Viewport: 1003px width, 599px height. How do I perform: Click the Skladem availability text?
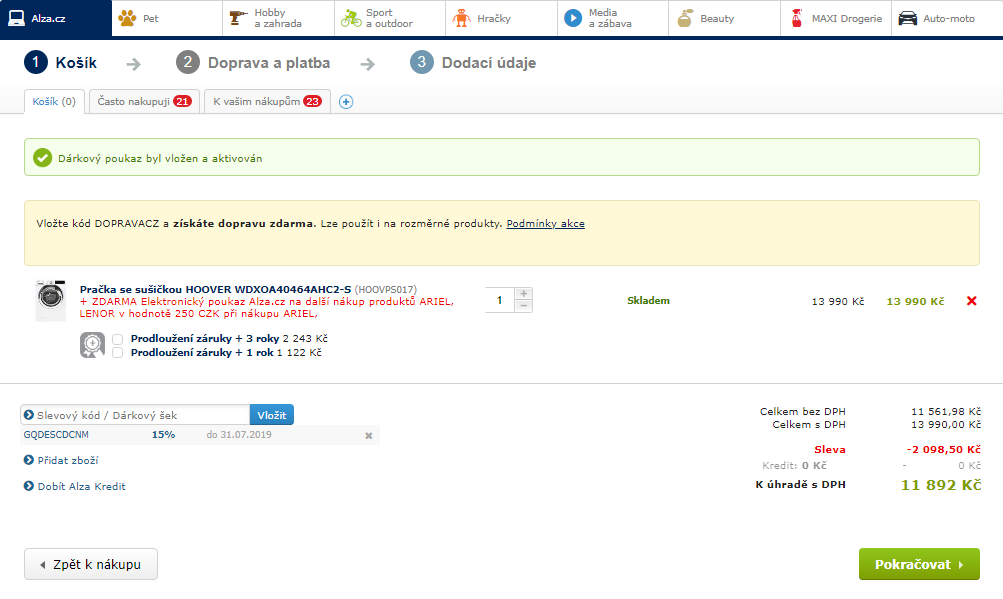(x=648, y=301)
